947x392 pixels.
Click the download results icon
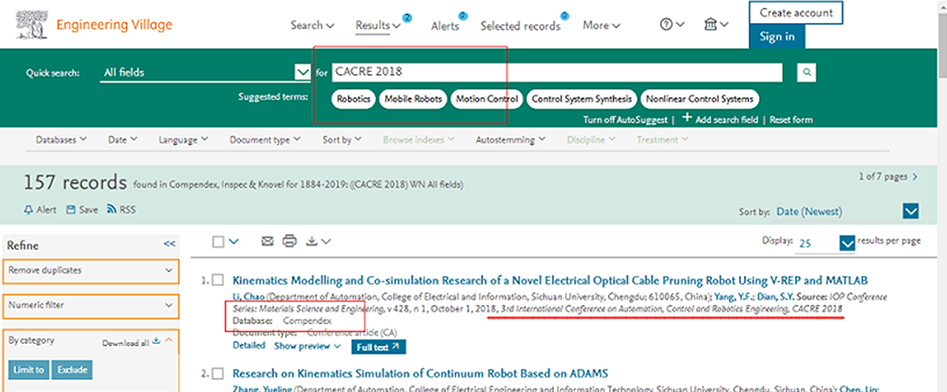318,241
